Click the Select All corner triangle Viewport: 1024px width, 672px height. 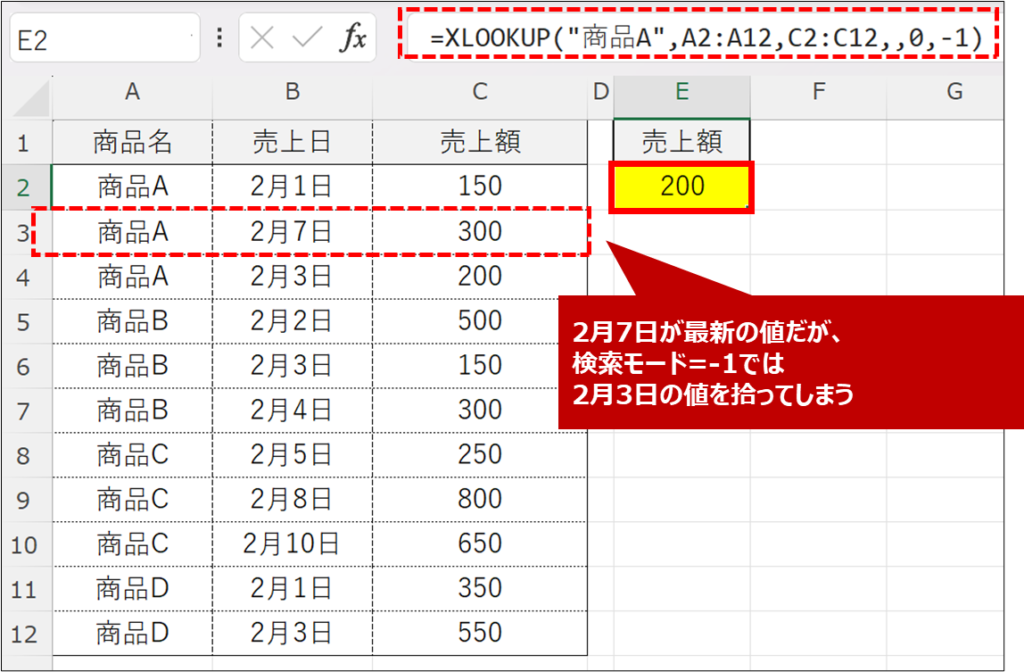click(30, 98)
